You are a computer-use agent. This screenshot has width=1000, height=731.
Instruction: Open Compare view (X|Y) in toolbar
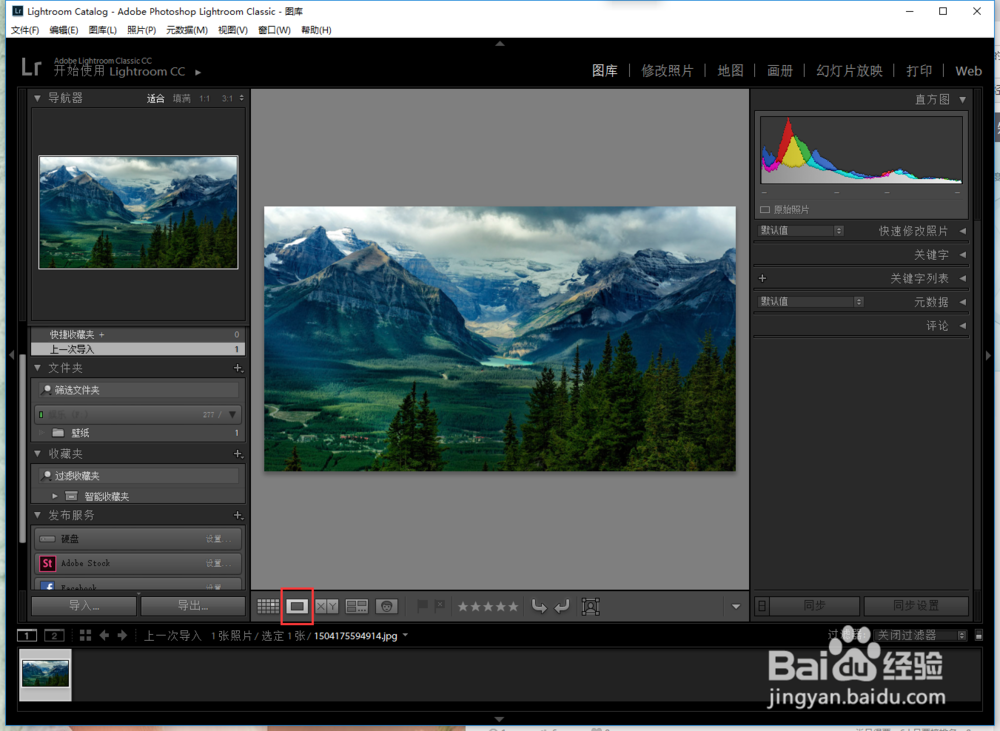[327, 606]
